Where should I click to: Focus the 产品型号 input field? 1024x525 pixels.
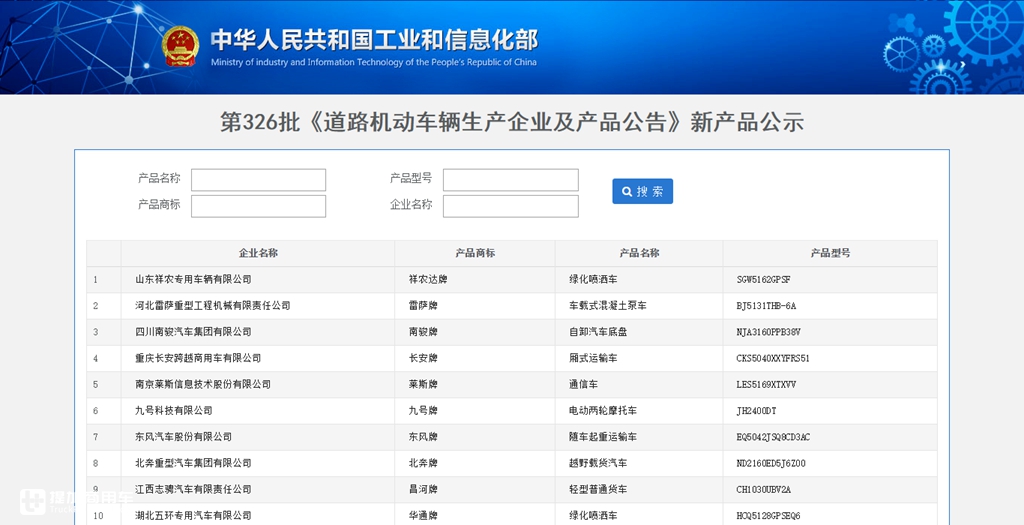pyautogui.click(x=511, y=180)
